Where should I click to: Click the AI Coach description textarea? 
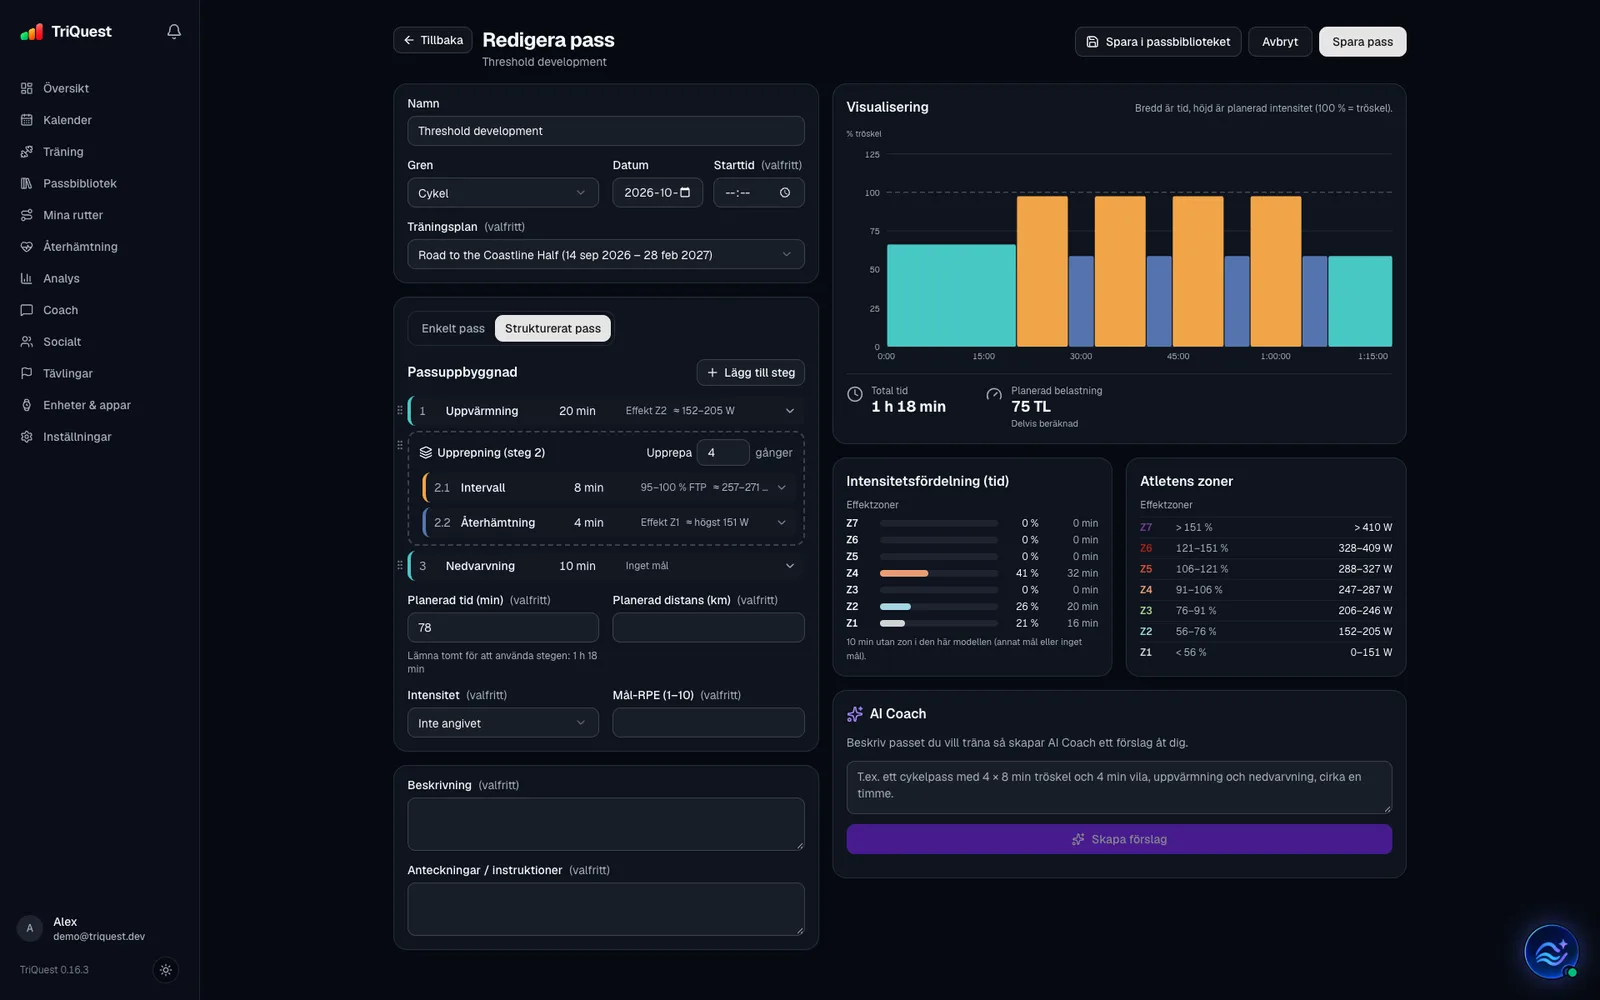[x=1119, y=788]
